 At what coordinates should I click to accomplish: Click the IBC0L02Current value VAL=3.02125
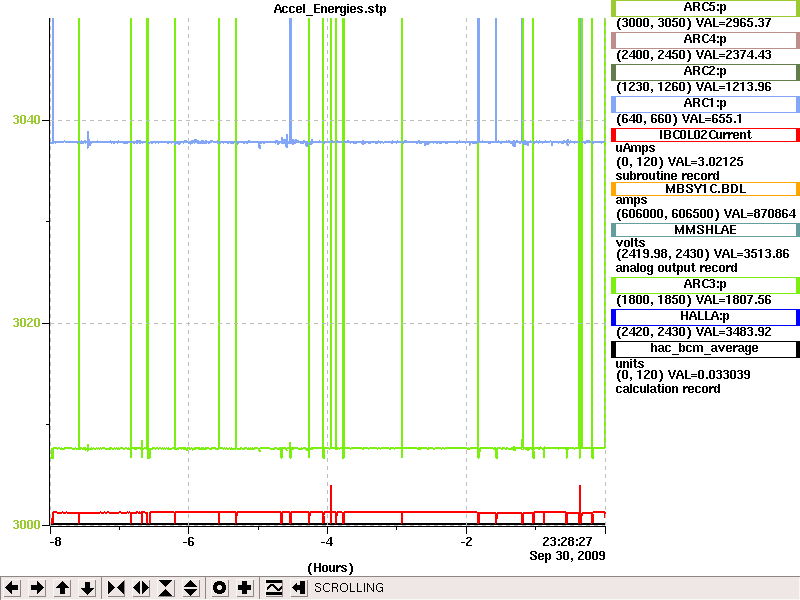point(706,162)
